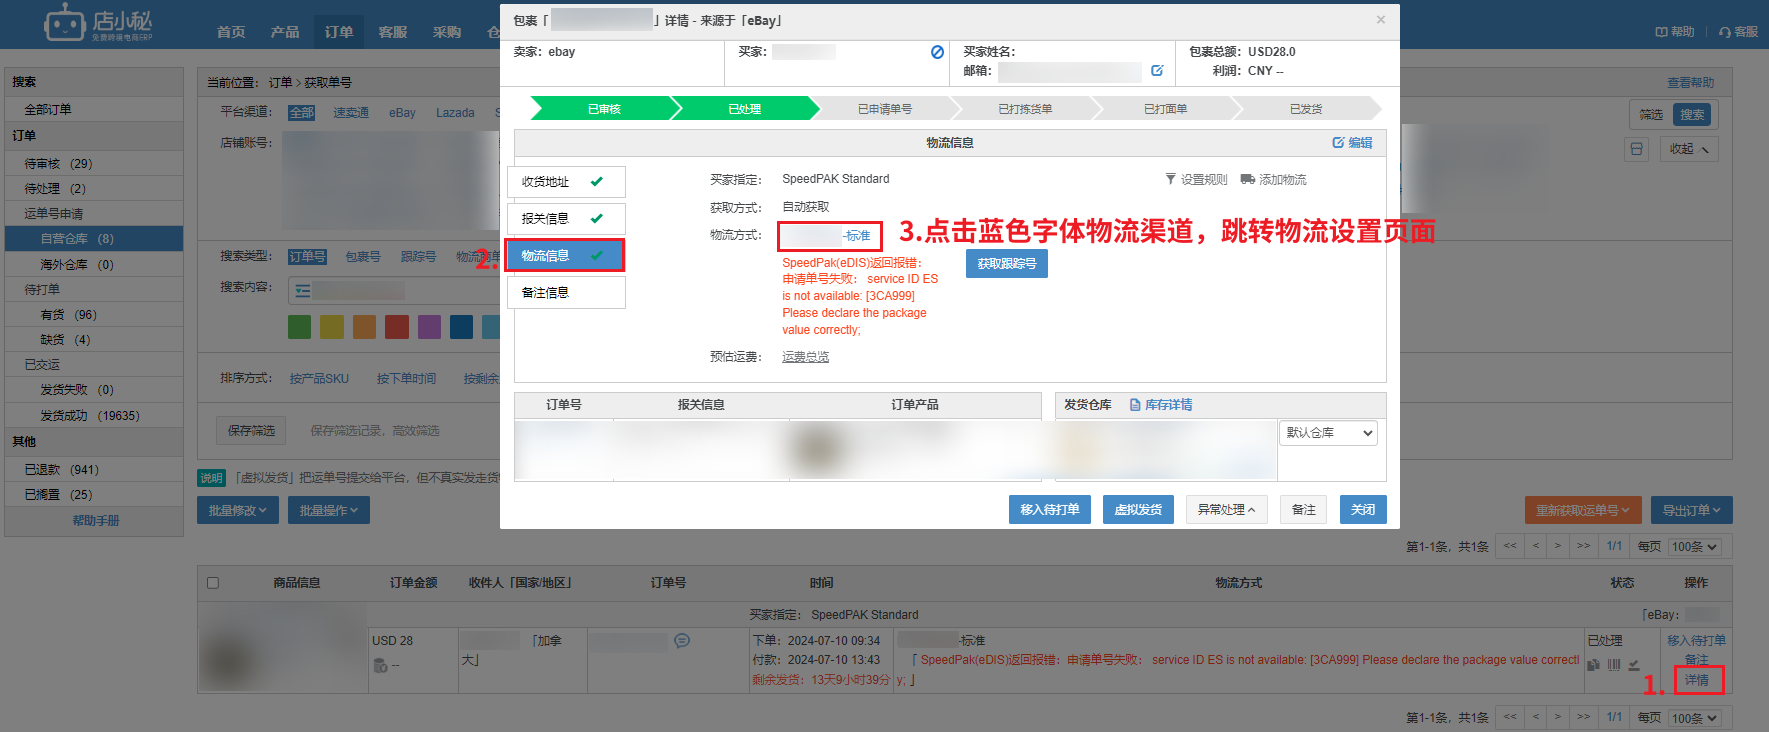1769x732 pixels.
Task: Expand the 异常处理 dropdown button
Action: [x=1227, y=510]
